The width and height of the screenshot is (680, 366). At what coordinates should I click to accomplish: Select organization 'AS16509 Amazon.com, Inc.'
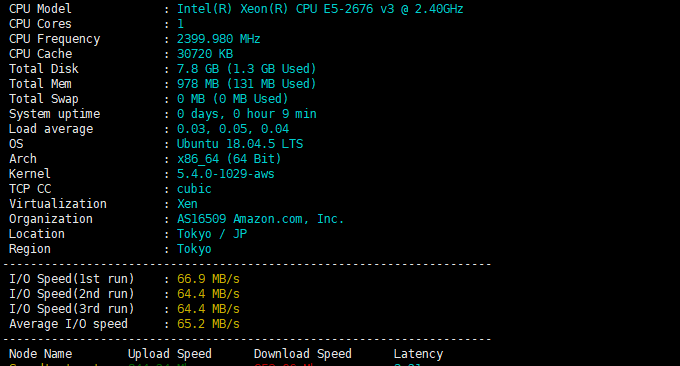(x=260, y=219)
